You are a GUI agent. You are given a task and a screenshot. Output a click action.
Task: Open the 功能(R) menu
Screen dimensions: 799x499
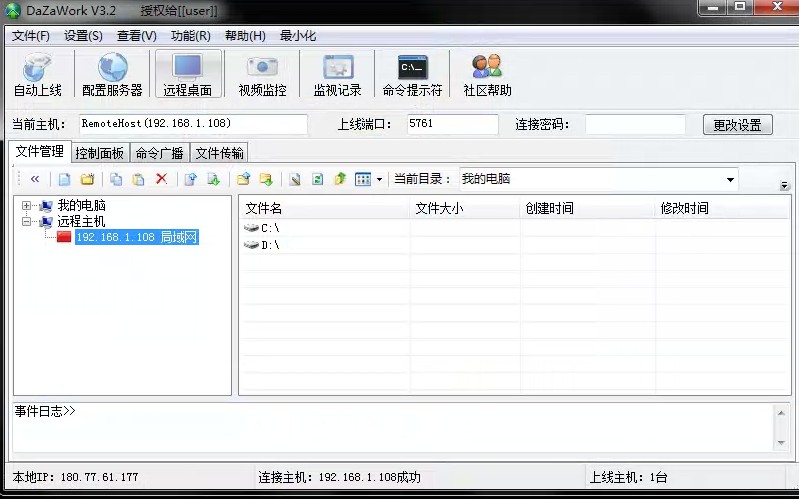[x=191, y=36]
